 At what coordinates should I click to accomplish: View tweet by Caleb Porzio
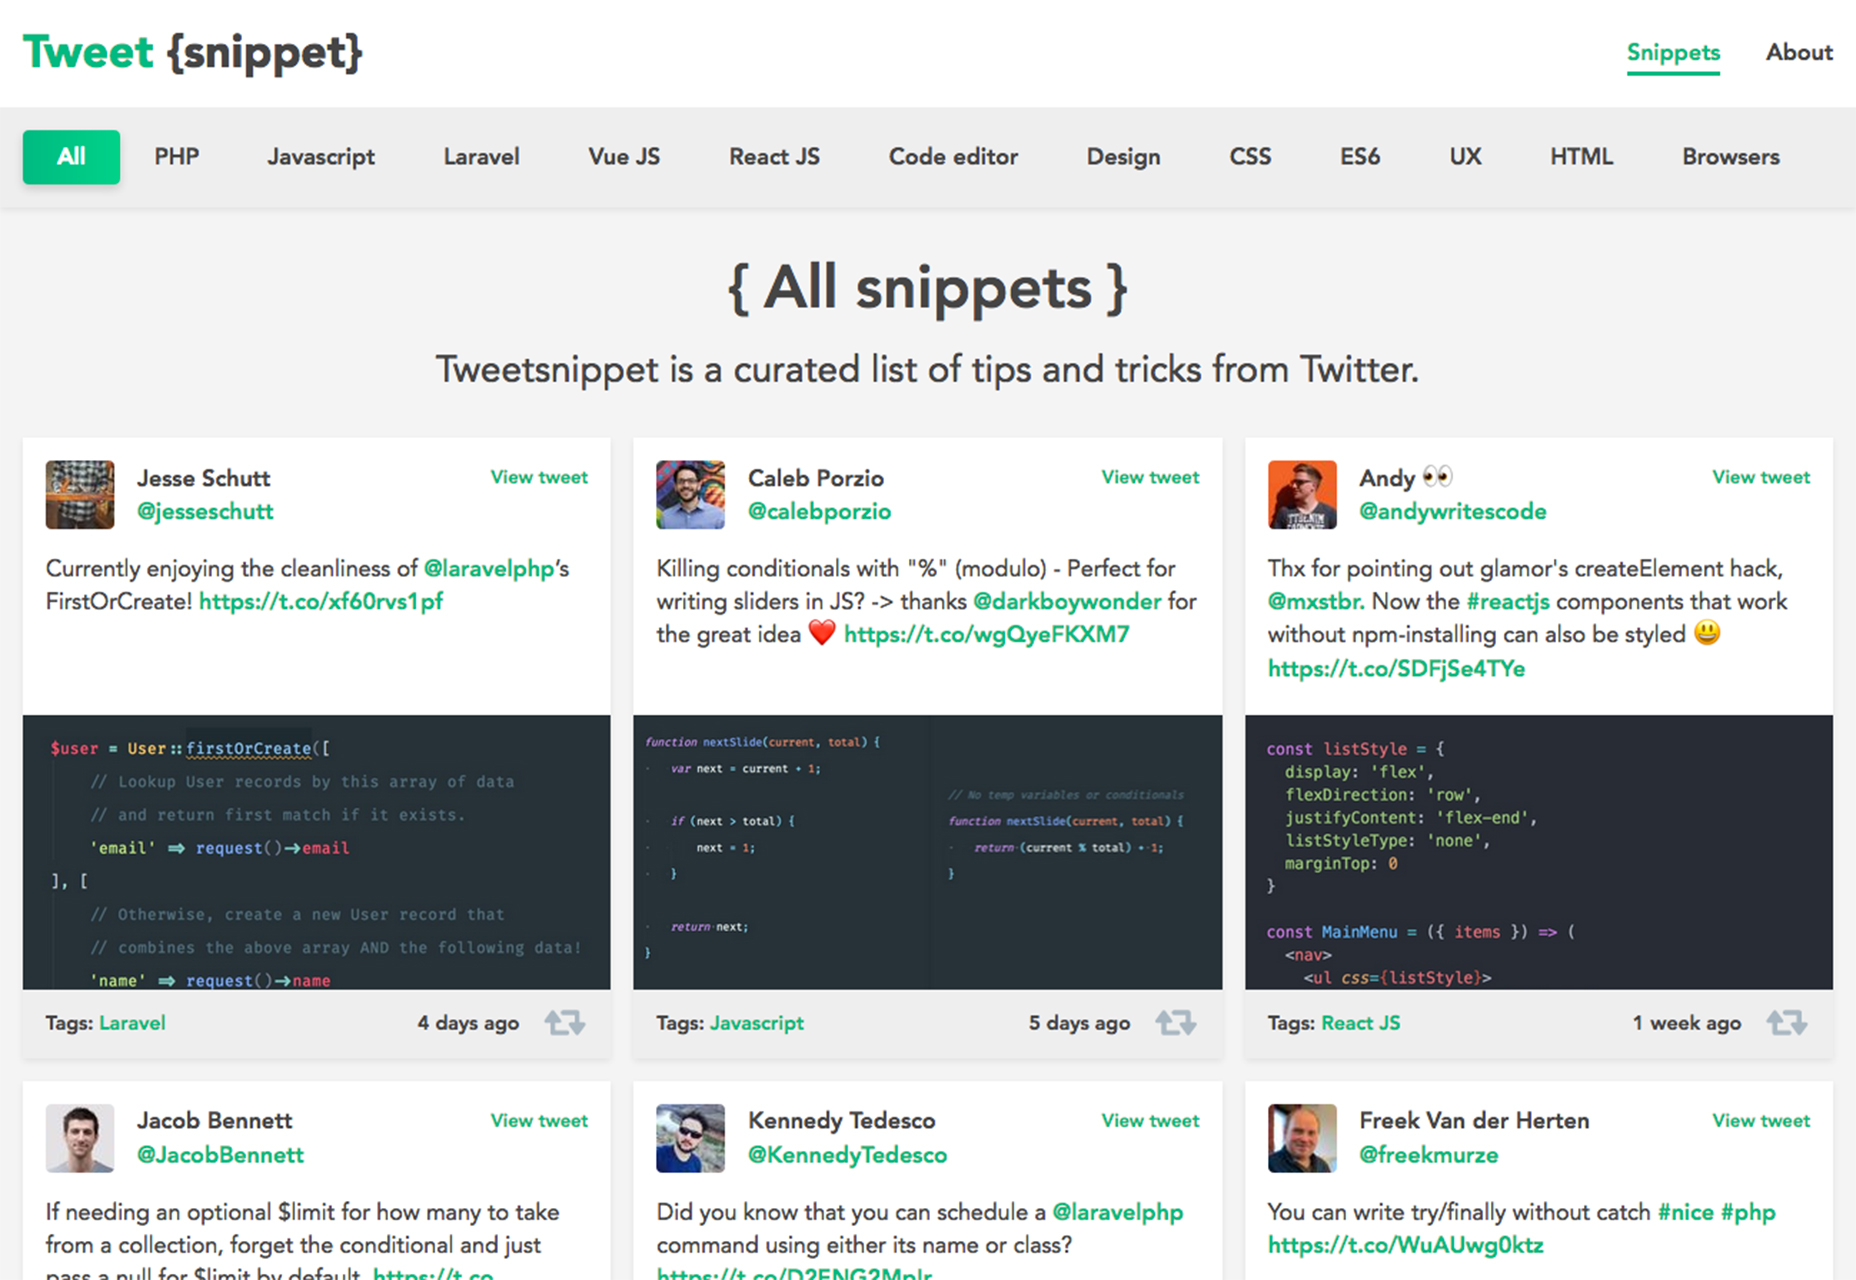1150,477
